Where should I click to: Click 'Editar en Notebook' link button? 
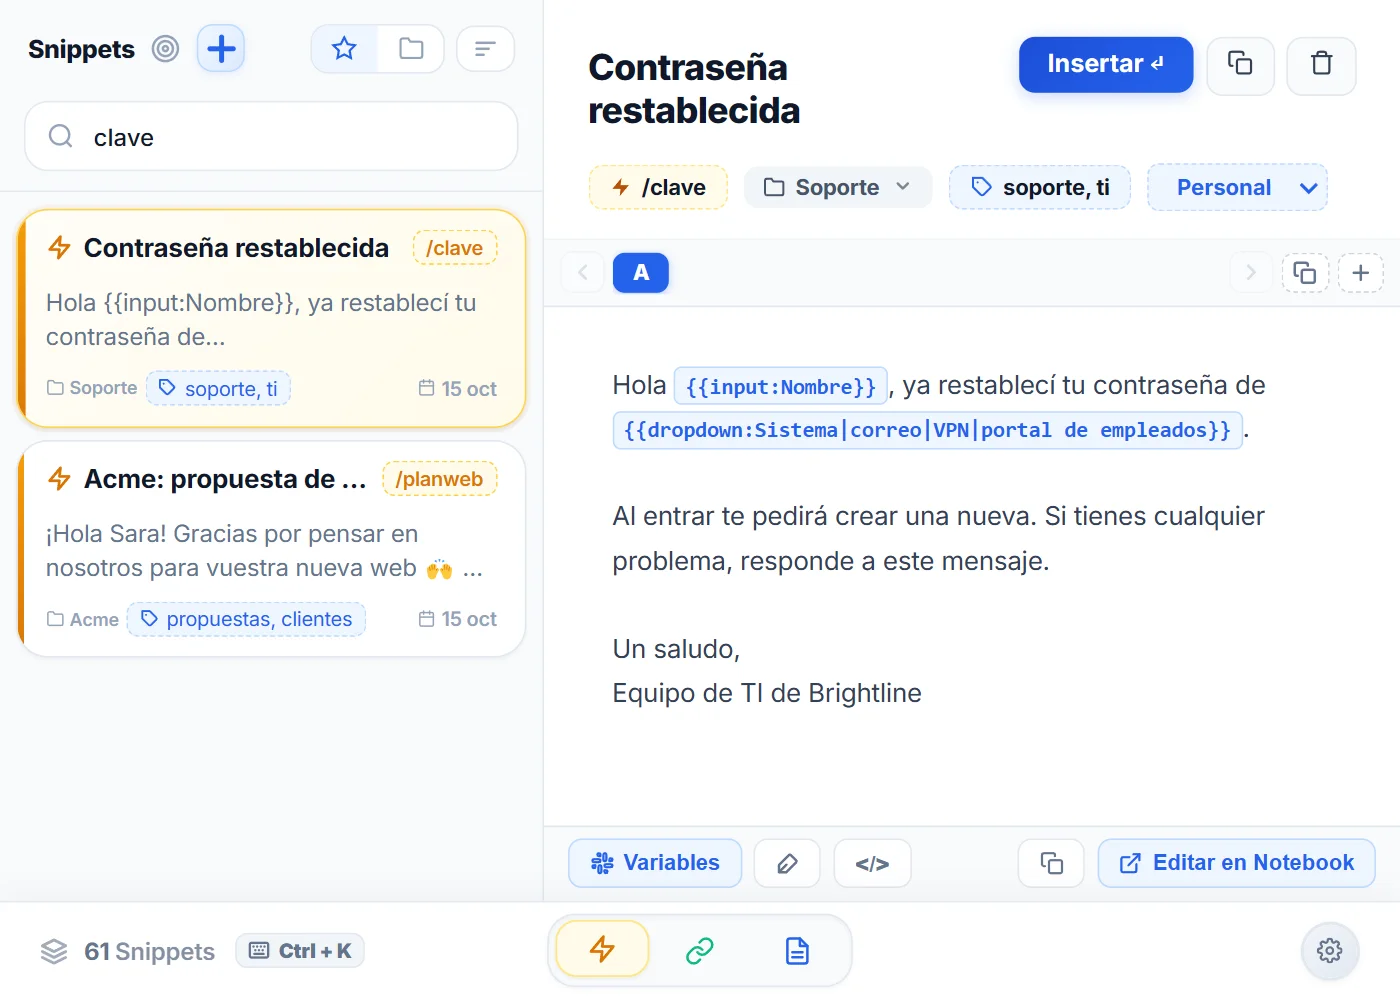click(1237, 863)
